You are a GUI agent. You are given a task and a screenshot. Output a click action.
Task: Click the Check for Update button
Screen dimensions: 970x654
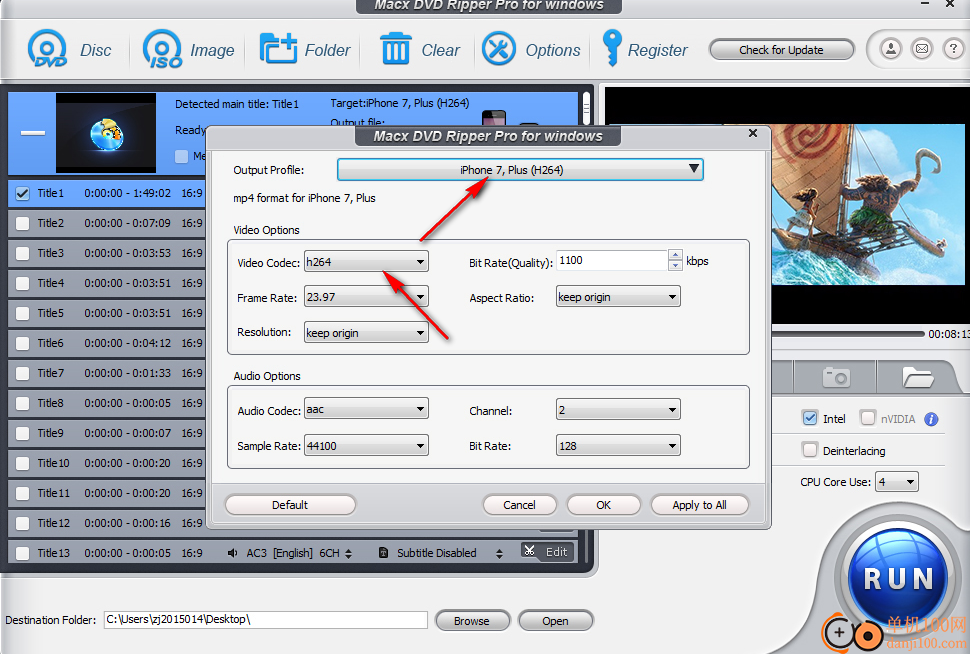tap(781, 49)
